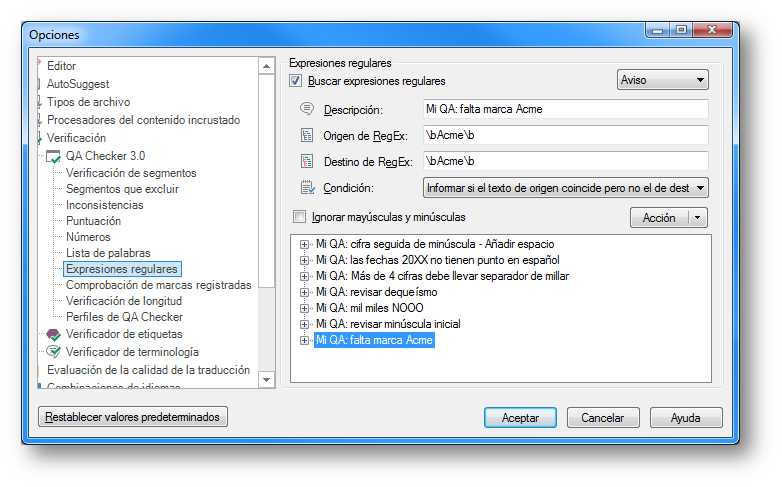Screen dimensions: 782x487
Task: Open Números settings
Action: click(88, 237)
